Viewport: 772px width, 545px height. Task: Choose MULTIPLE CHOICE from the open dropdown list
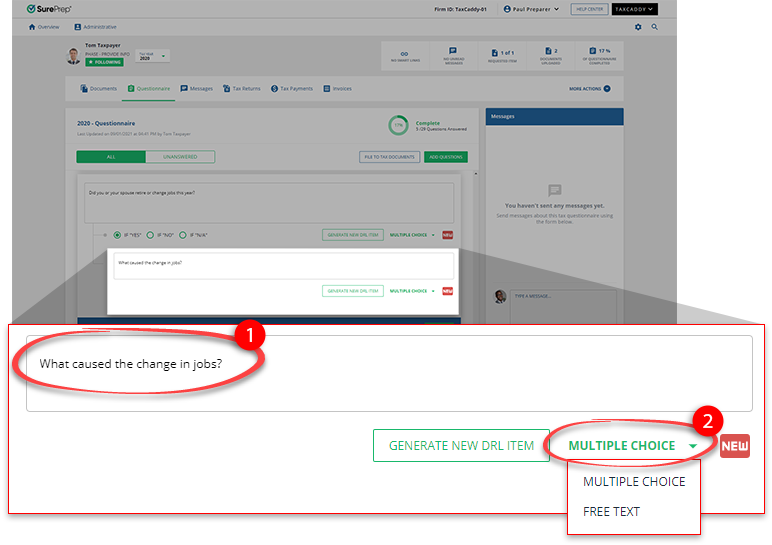(634, 481)
